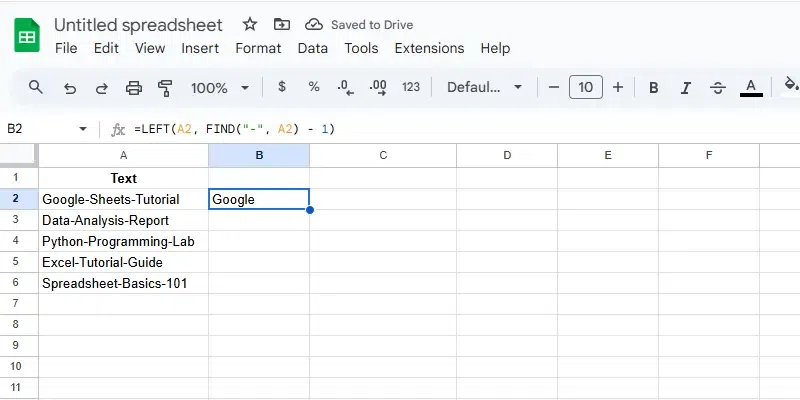The image size is (800, 400).
Task: Toggle bold formatting
Action: [654, 87]
